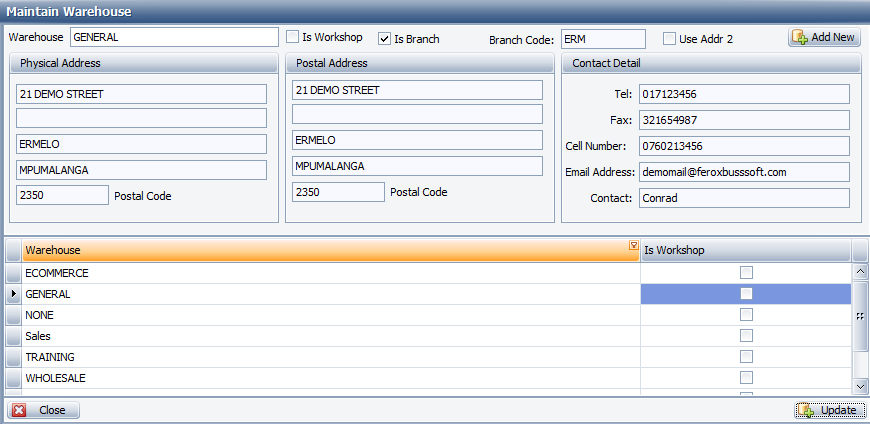Image resolution: width=870 pixels, height=424 pixels.
Task: Click the Postal Address panel header
Action: 419,63
